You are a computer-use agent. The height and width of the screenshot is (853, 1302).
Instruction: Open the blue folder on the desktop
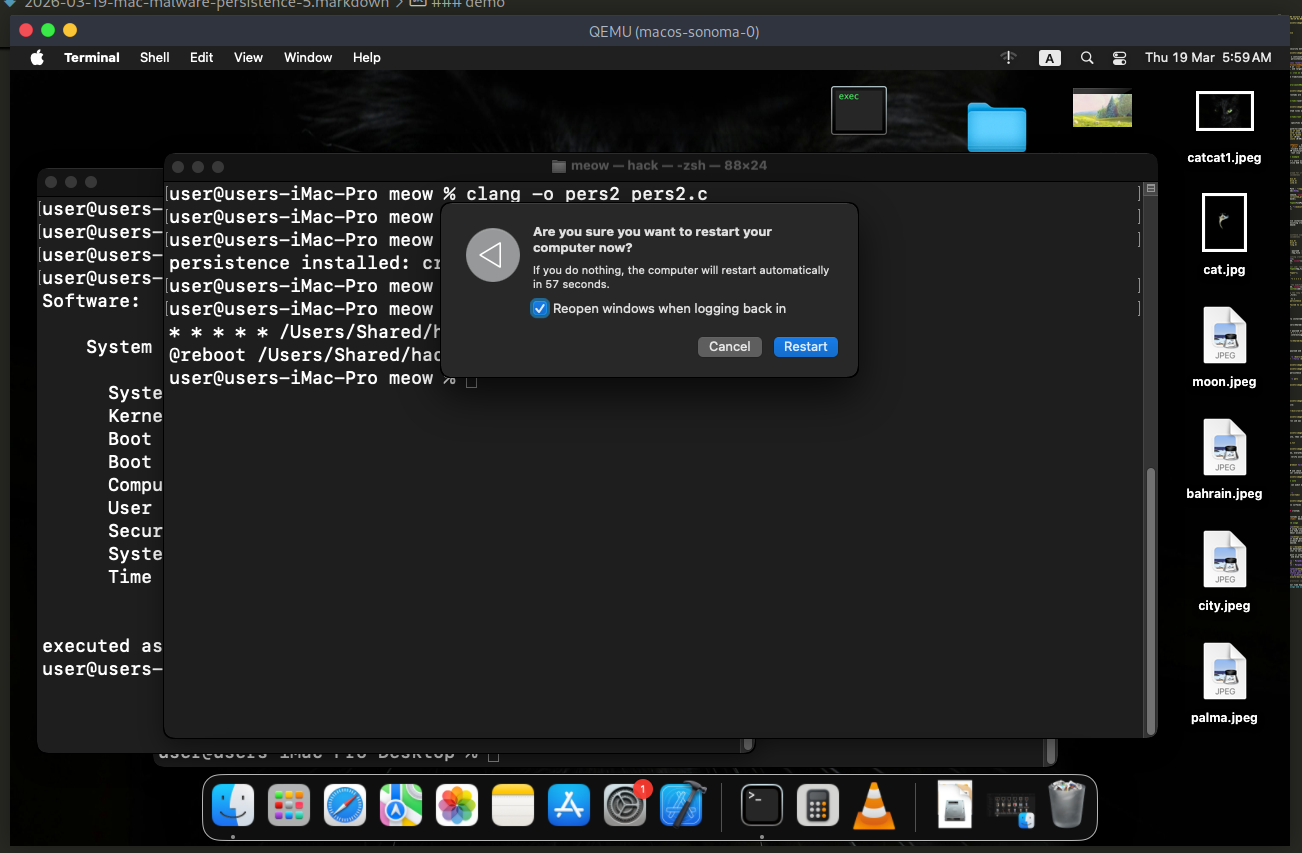(996, 128)
